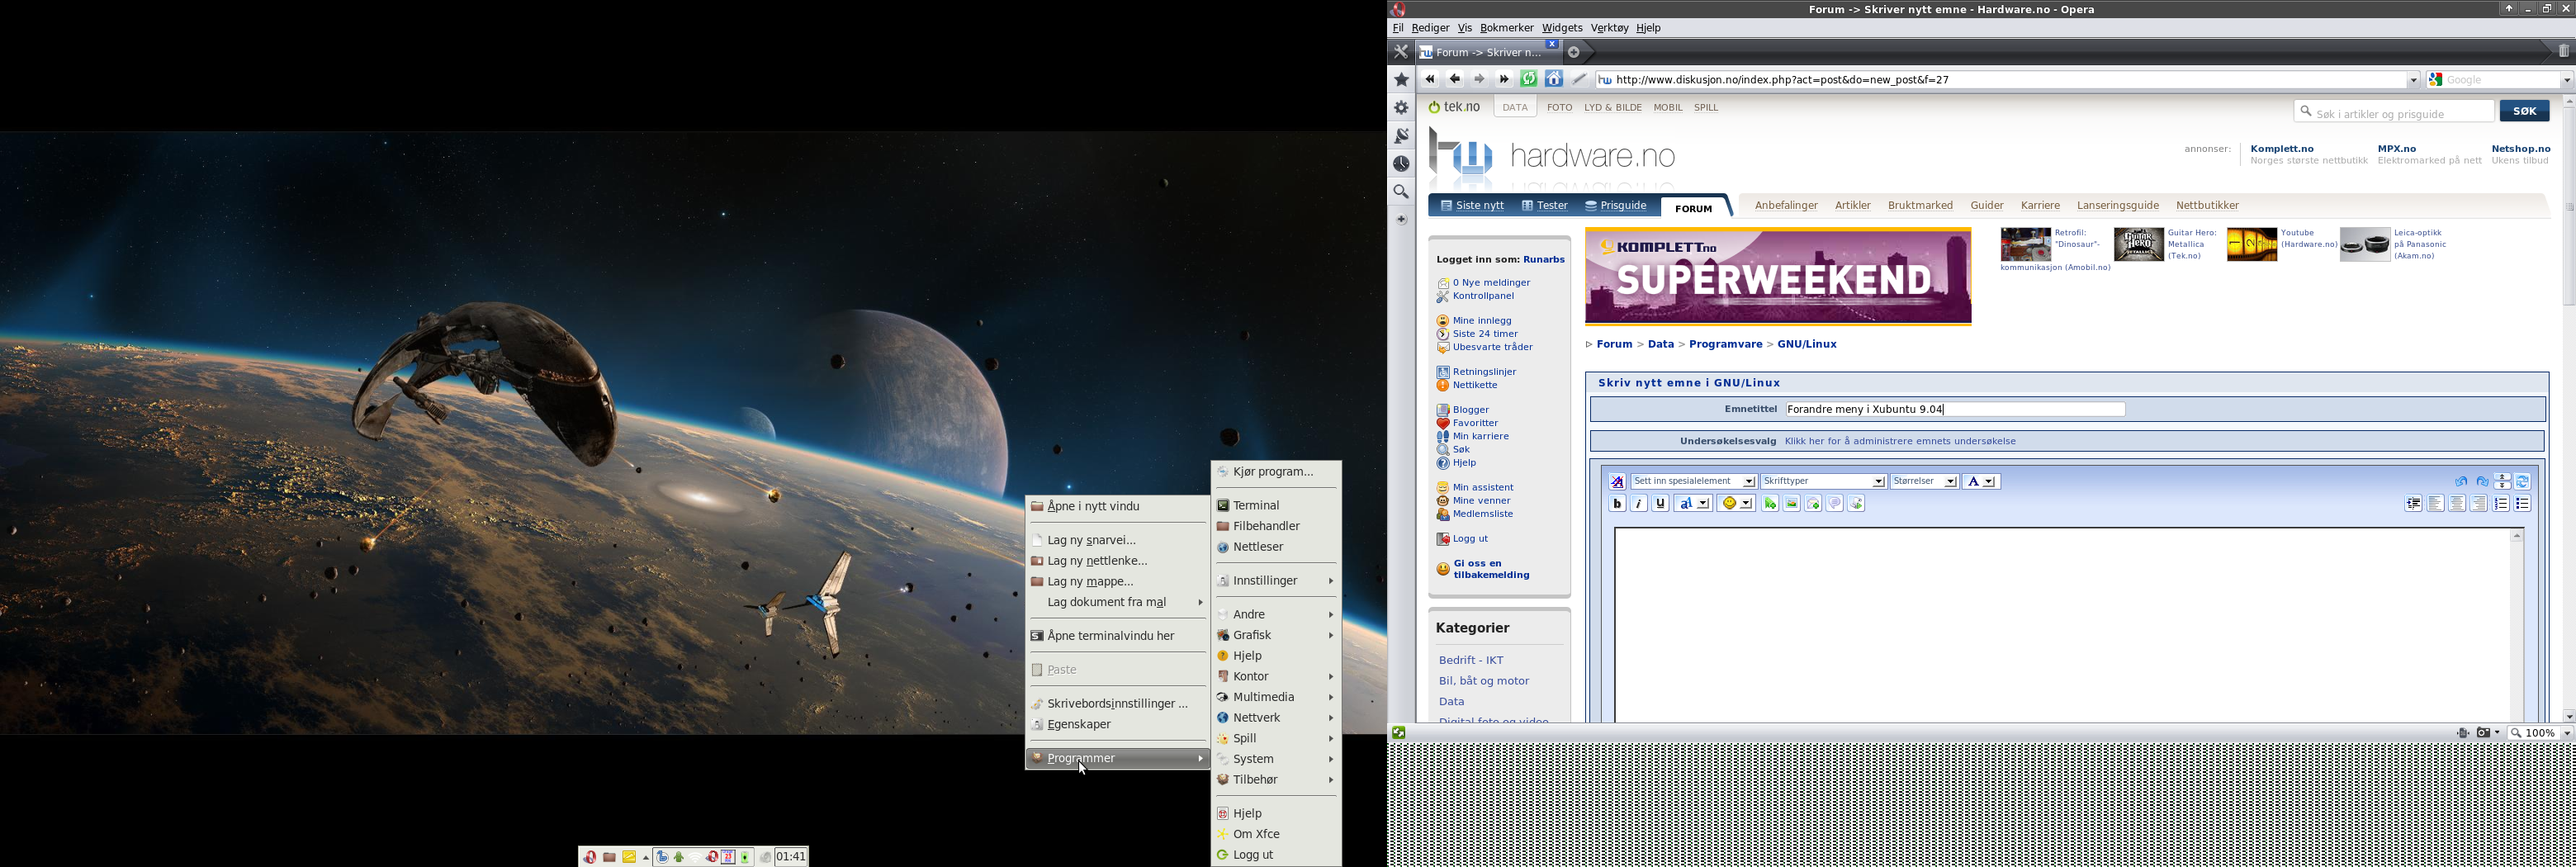
Task: Open the 'Skrifttyper' font dropdown
Action: pos(1823,482)
